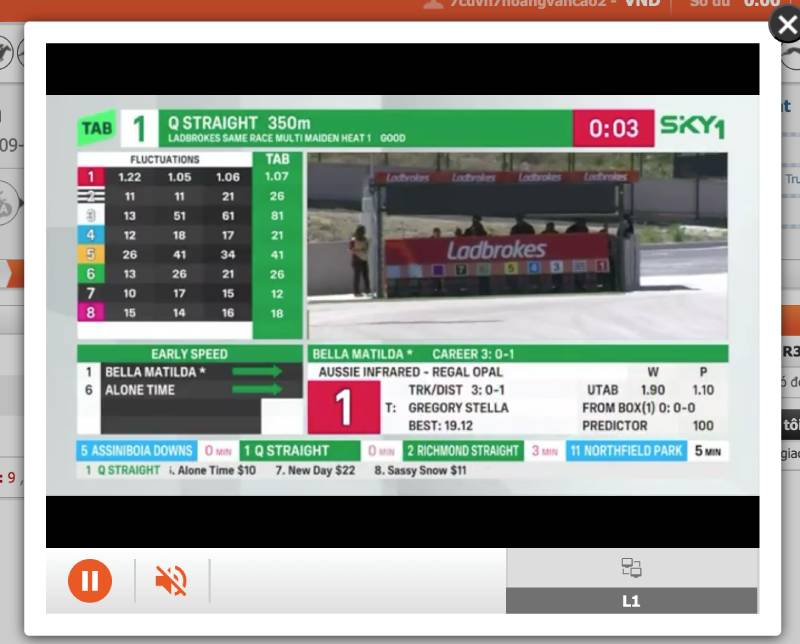Select the L1 stream tab

click(631, 601)
